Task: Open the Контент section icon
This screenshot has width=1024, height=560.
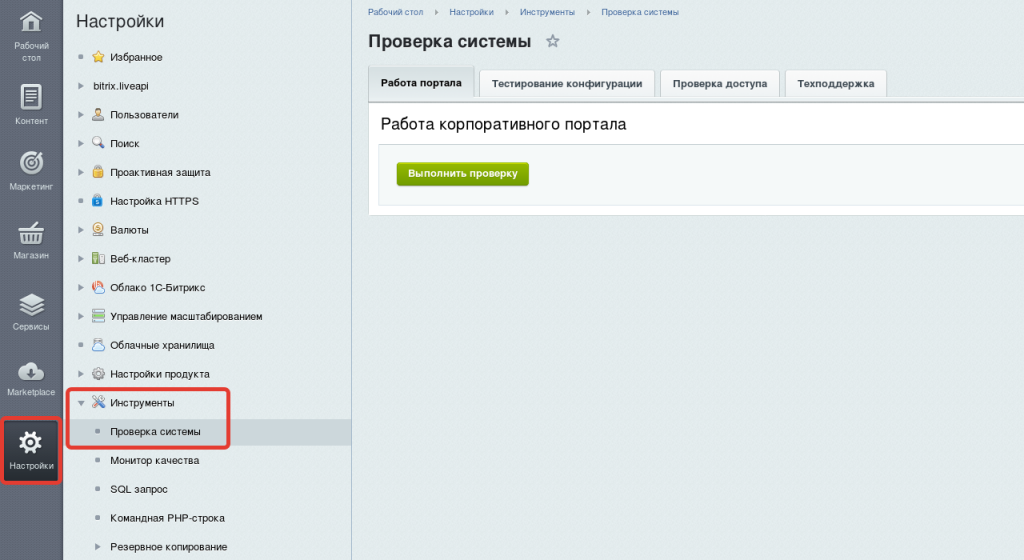Action: pyautogui.click(x=31, y=97)
